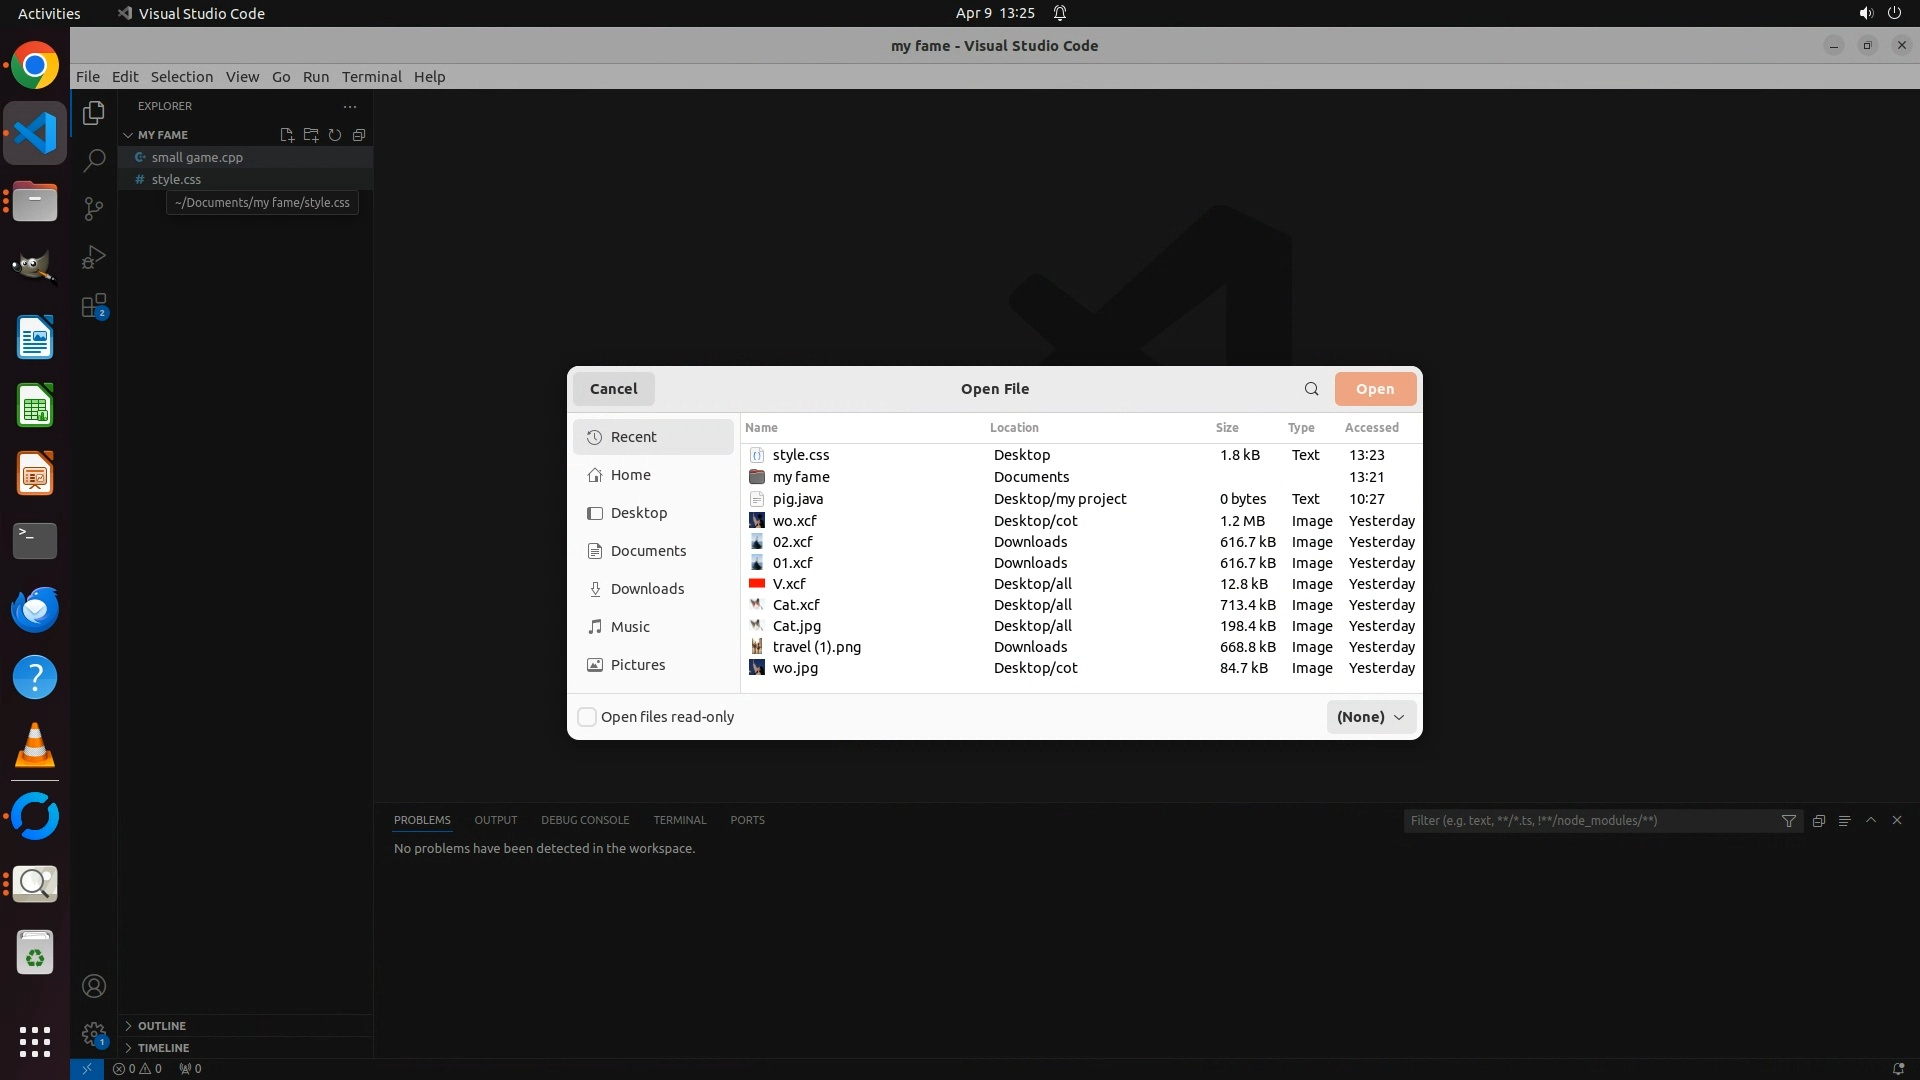The height and width of the screenshot is (1080, 1920).
Task: Open the Source Control view
Action: pos(93,208)
